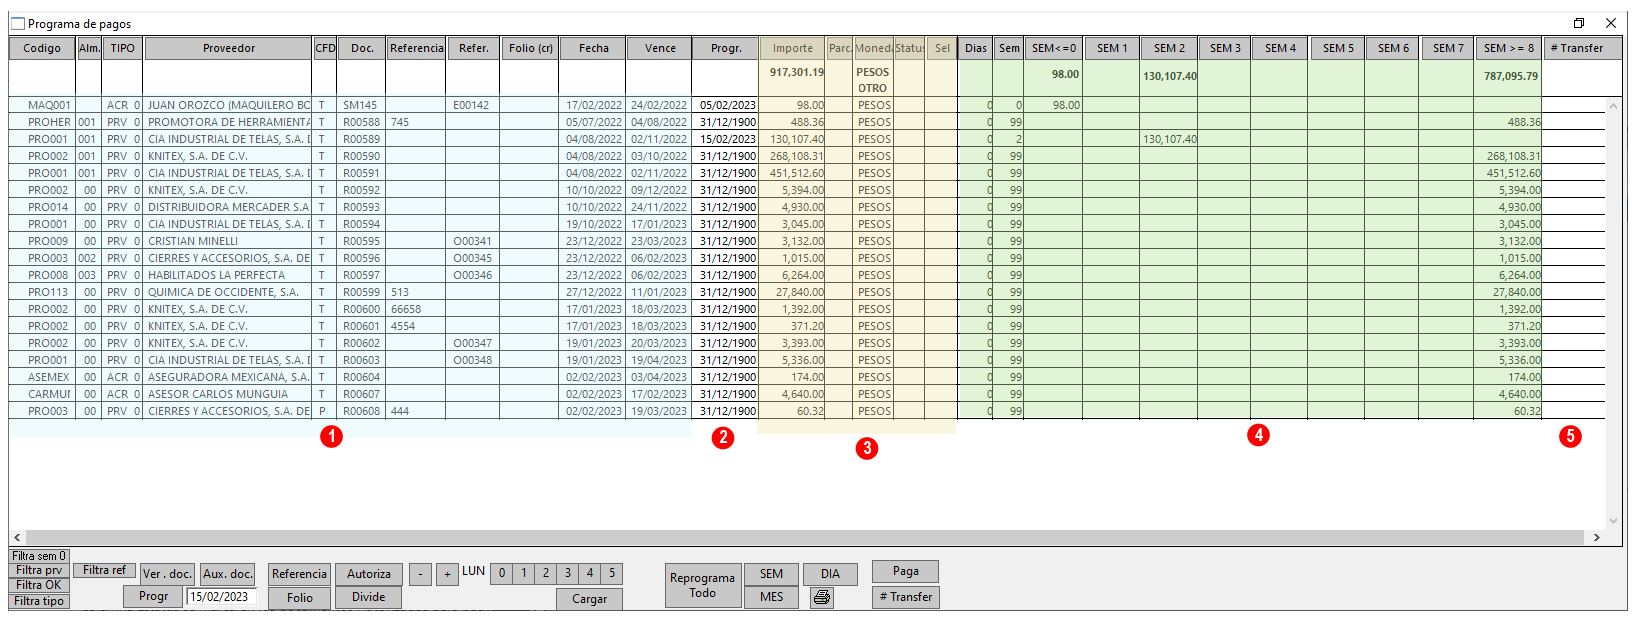Screen dimensions: 1641x621
Task: Click the 27,840.00 amount in Importe column
Action: (x=792, y=292)
